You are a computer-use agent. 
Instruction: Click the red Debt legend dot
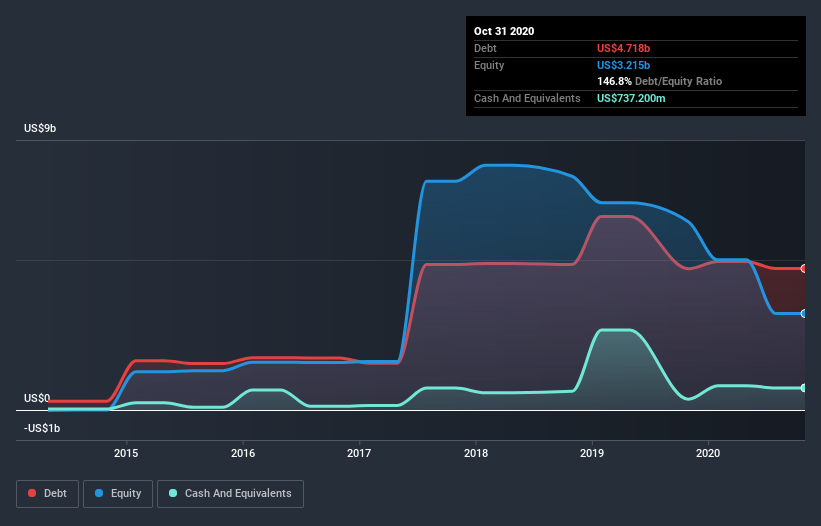(32, 493)
